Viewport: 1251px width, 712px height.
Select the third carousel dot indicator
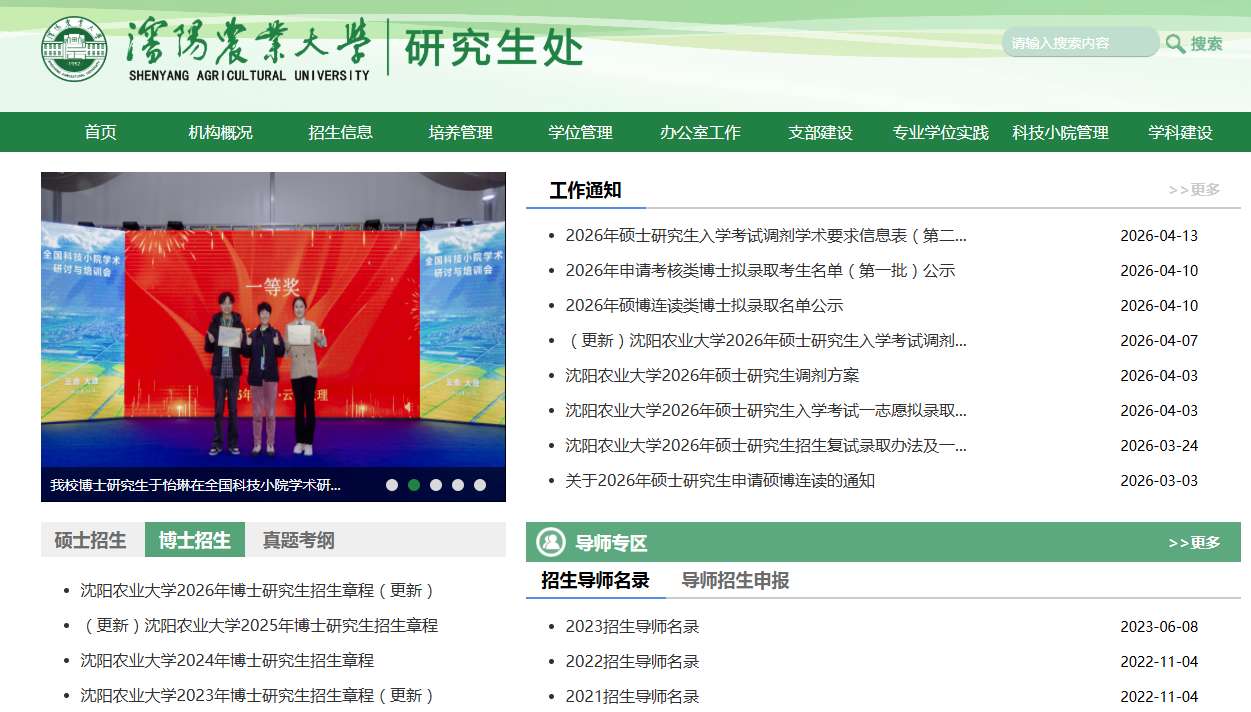tap(436, 485)
